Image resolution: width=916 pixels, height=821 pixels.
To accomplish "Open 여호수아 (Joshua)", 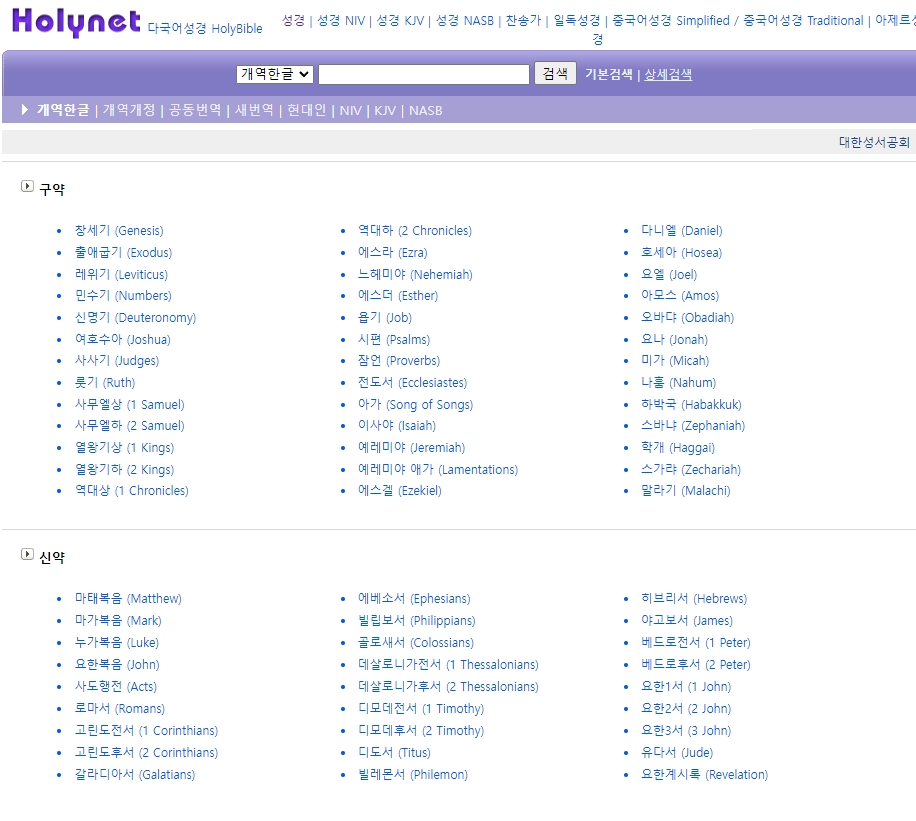I will (x=123, y=340).
